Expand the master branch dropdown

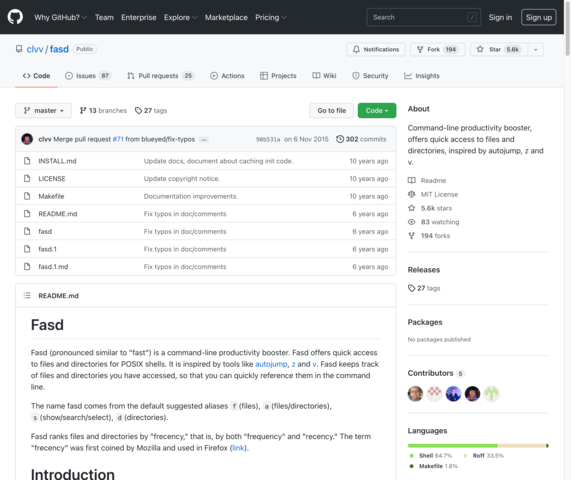(x=43, y=110)
